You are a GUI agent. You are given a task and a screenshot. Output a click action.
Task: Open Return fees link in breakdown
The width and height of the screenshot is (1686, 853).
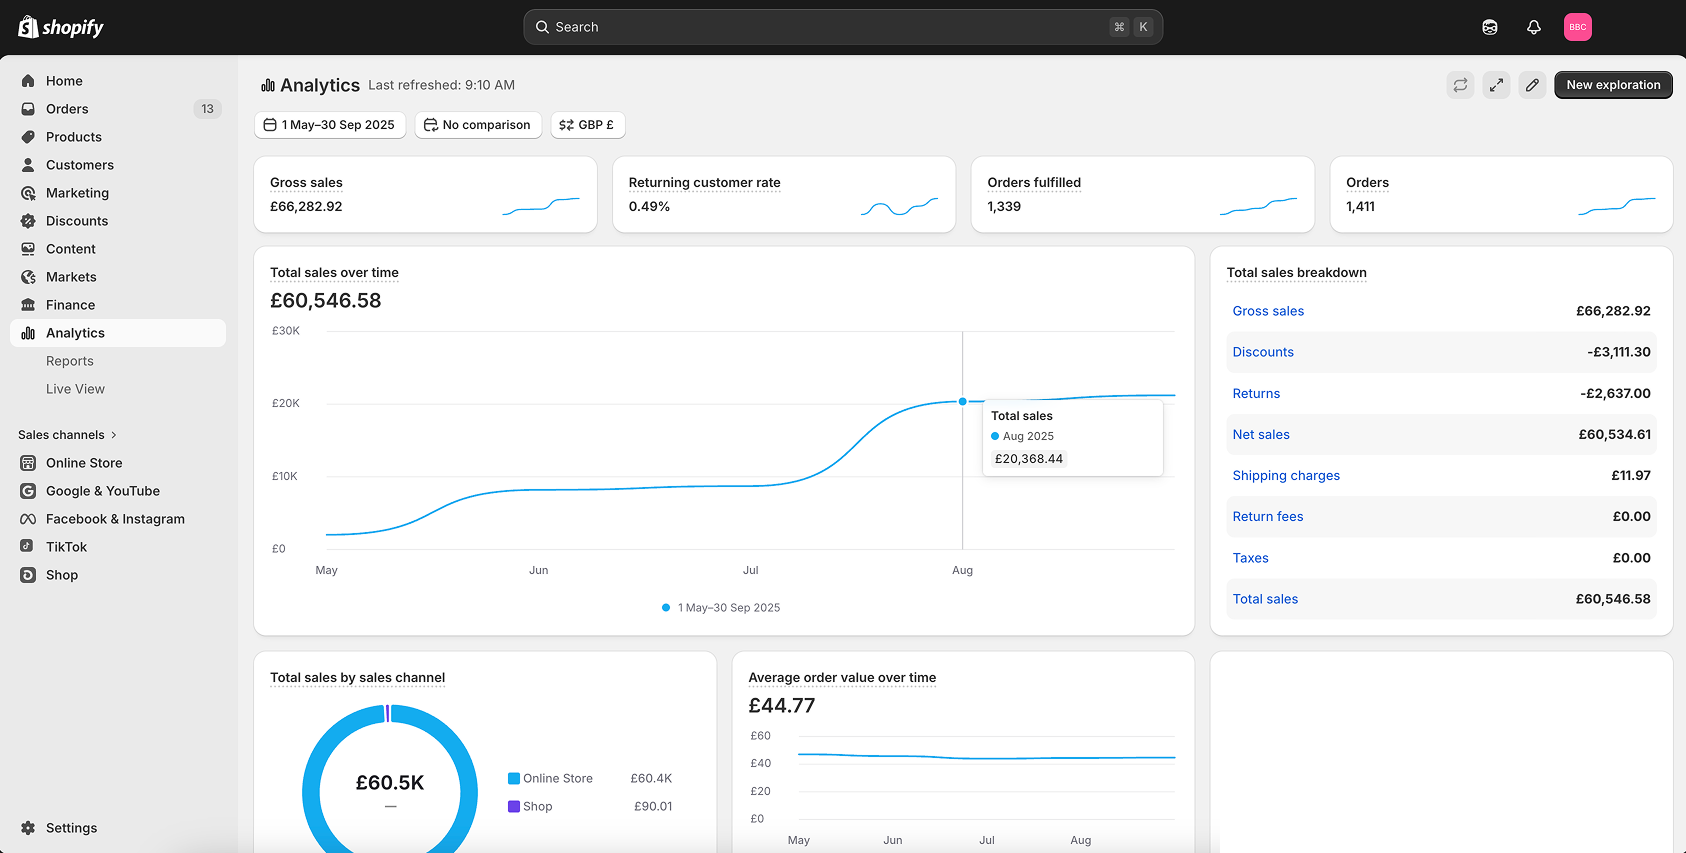pyautogui.click(x=1268, y=517)
